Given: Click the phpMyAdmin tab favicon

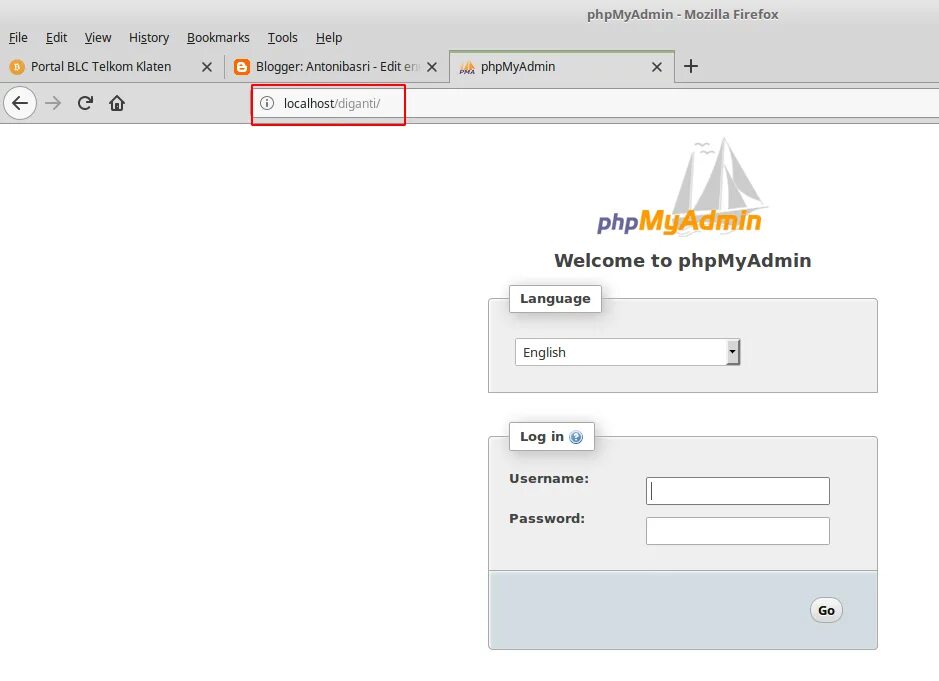Looking at the screenshot, I should (x=467, y=67).
